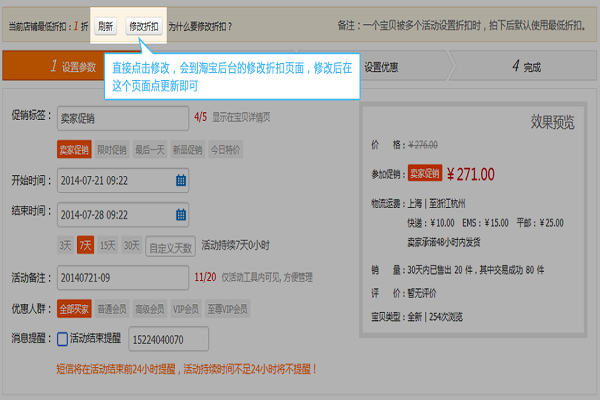Select 高级会员 as target audience
600x400 pixels.
click(x=150, y=309)
